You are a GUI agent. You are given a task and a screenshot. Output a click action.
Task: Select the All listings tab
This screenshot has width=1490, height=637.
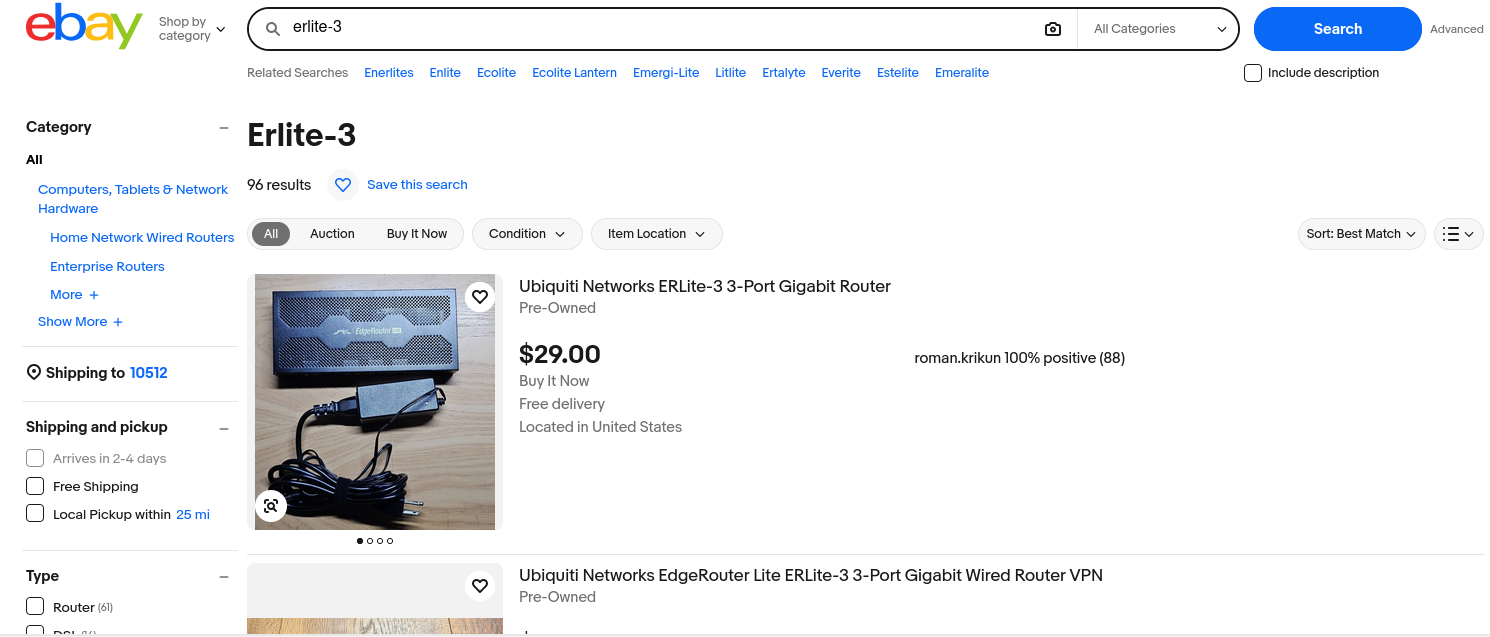click(x=271, y=234)
